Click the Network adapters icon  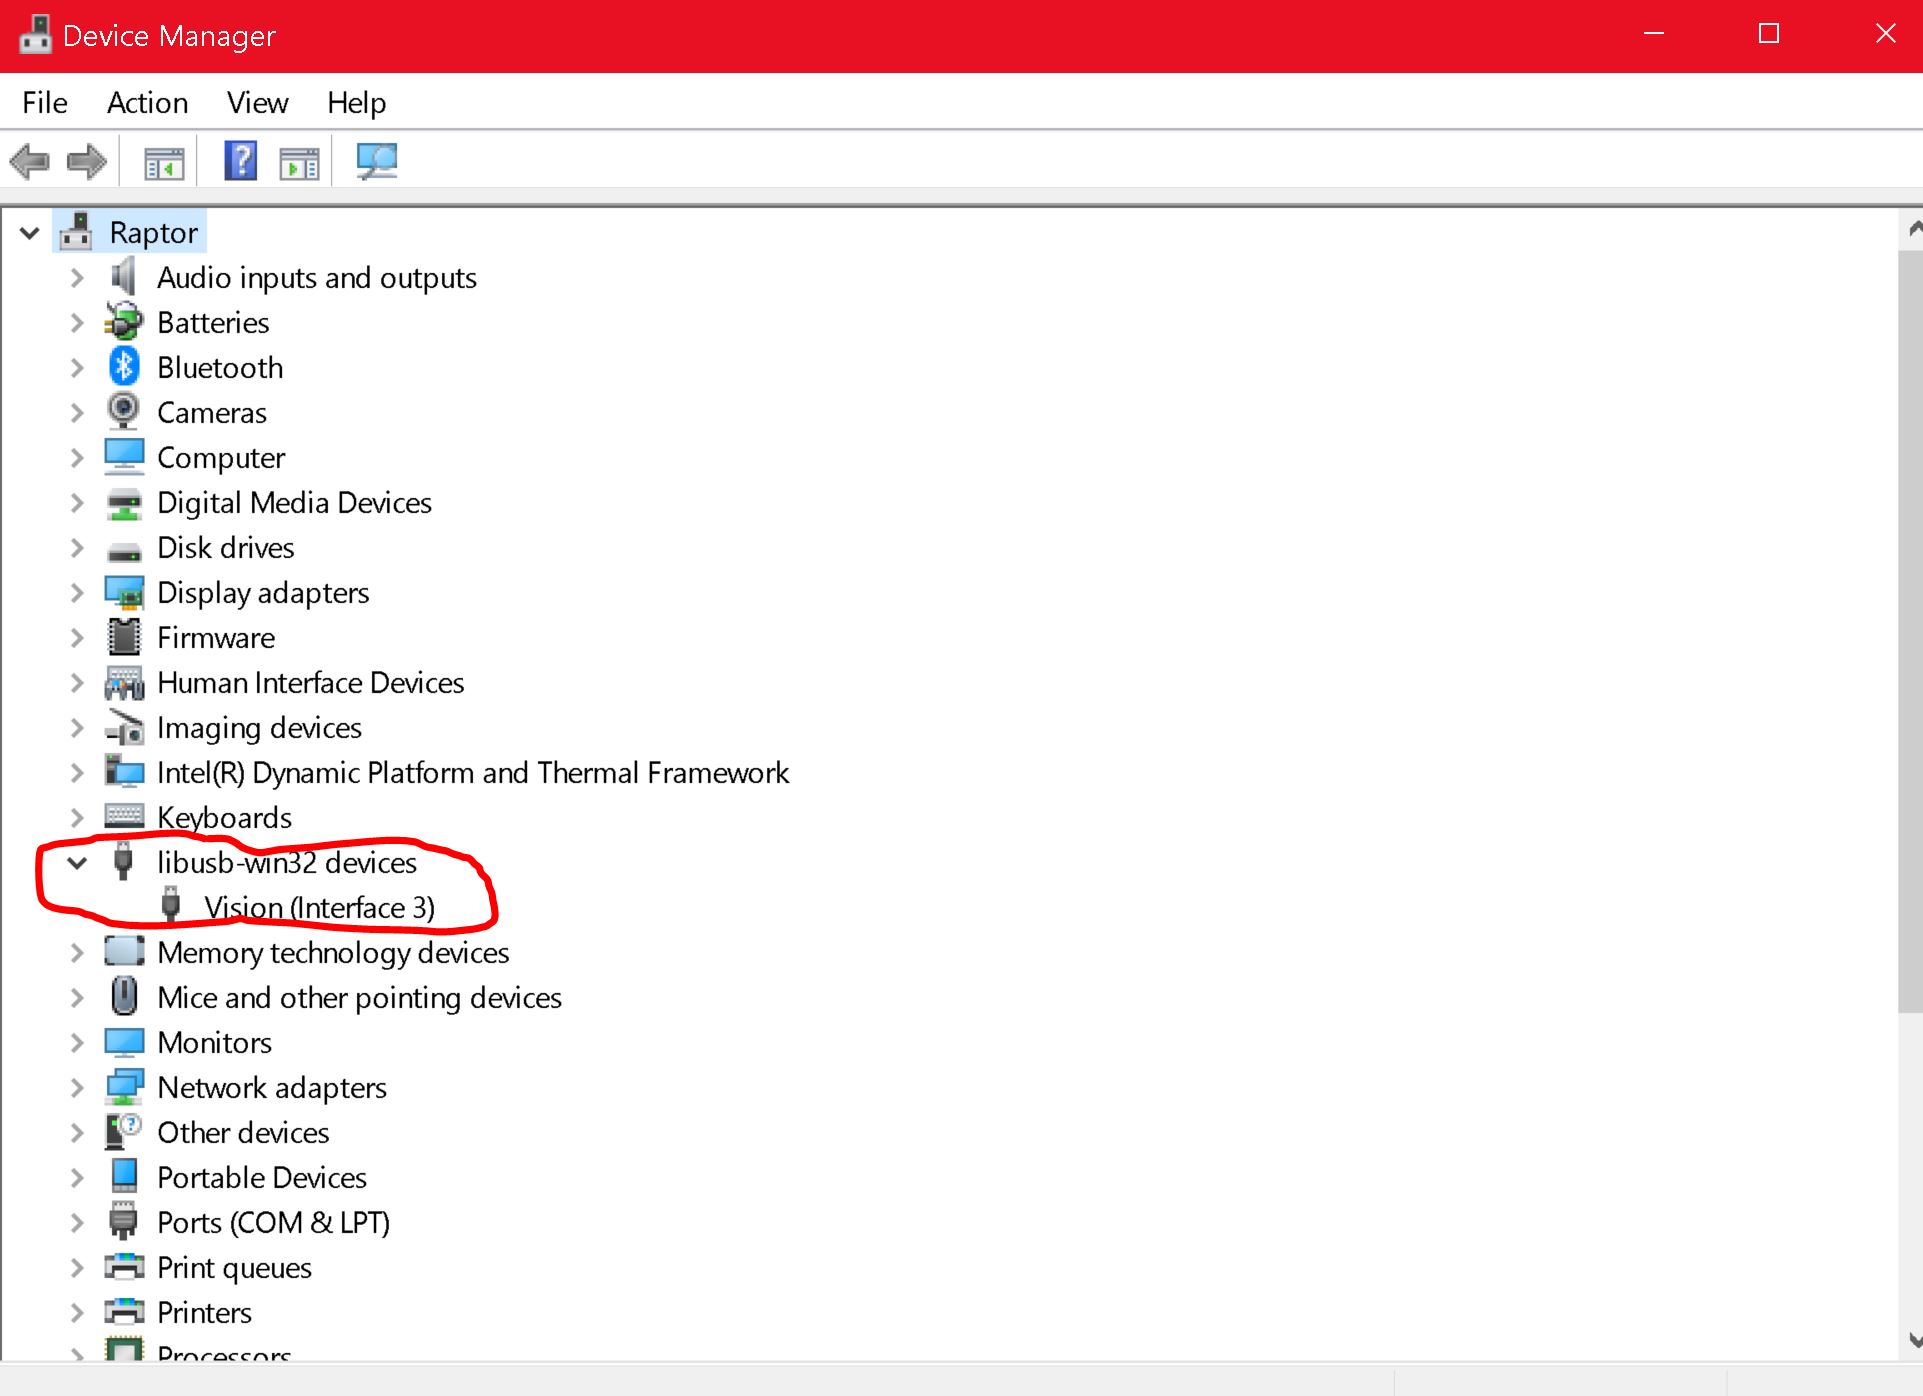pyautogui.click(x=124, y=1087)
